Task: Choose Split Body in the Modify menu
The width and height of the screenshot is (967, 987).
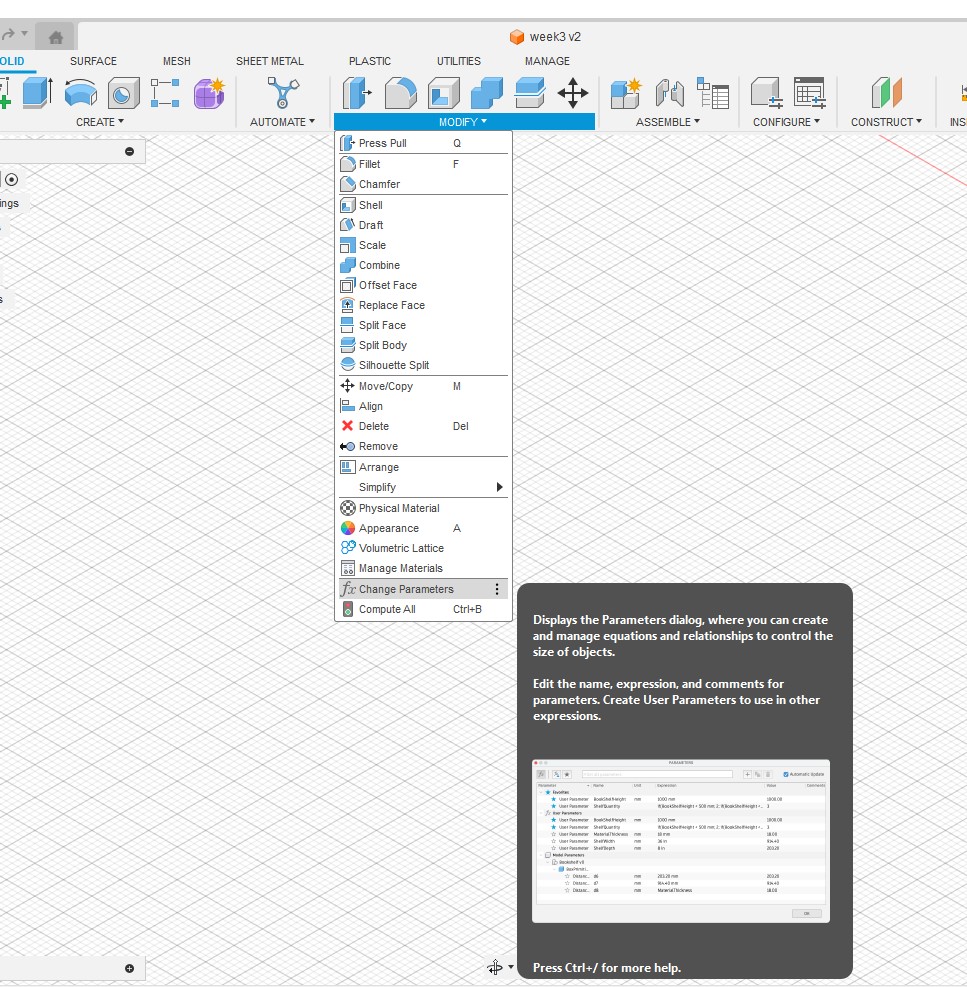Action: [x=423, y=346]
